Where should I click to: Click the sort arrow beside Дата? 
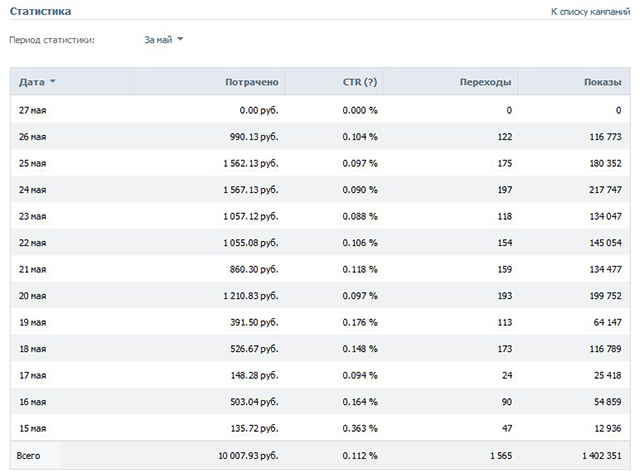pos(52,82)
